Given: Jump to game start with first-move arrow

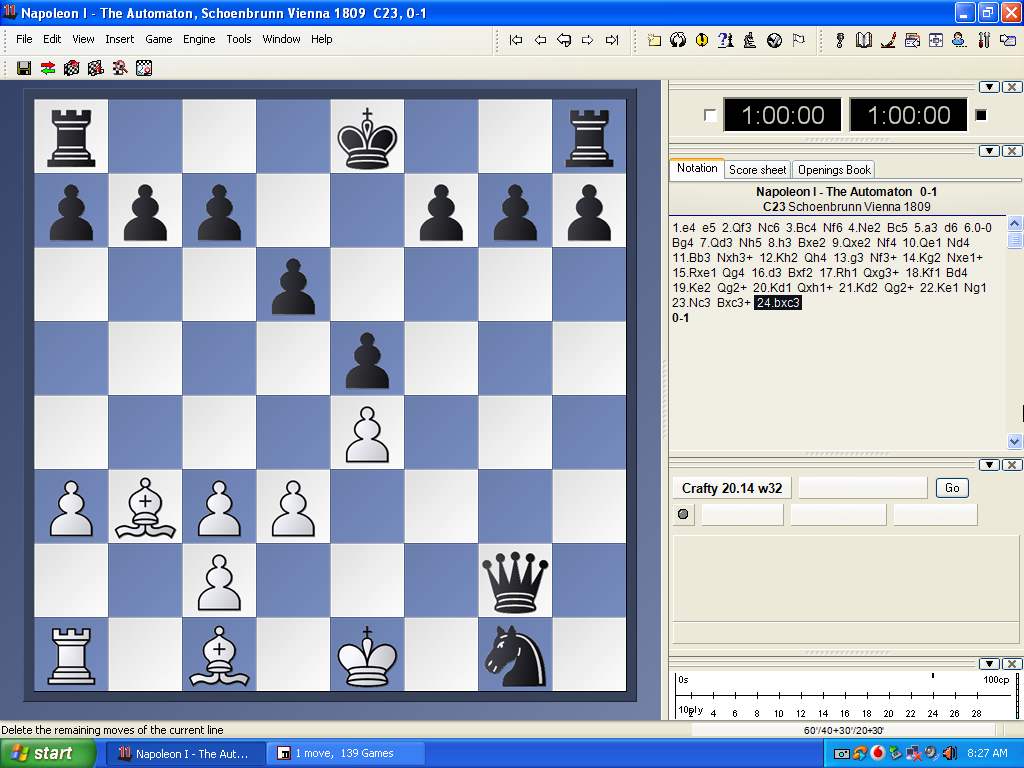Looking at the screenshot, I should tap(516, 40).
